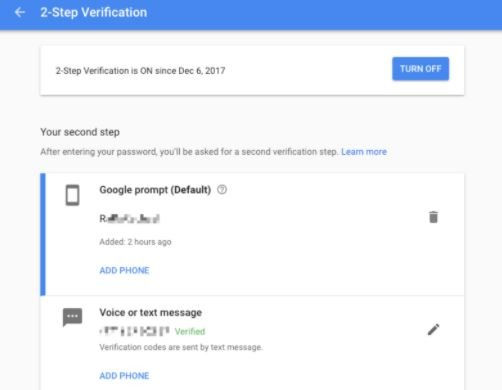This screenshot has width=502, height=390.
Task: Click ADD PHONE under Google prompt
Action: (124, 270)
